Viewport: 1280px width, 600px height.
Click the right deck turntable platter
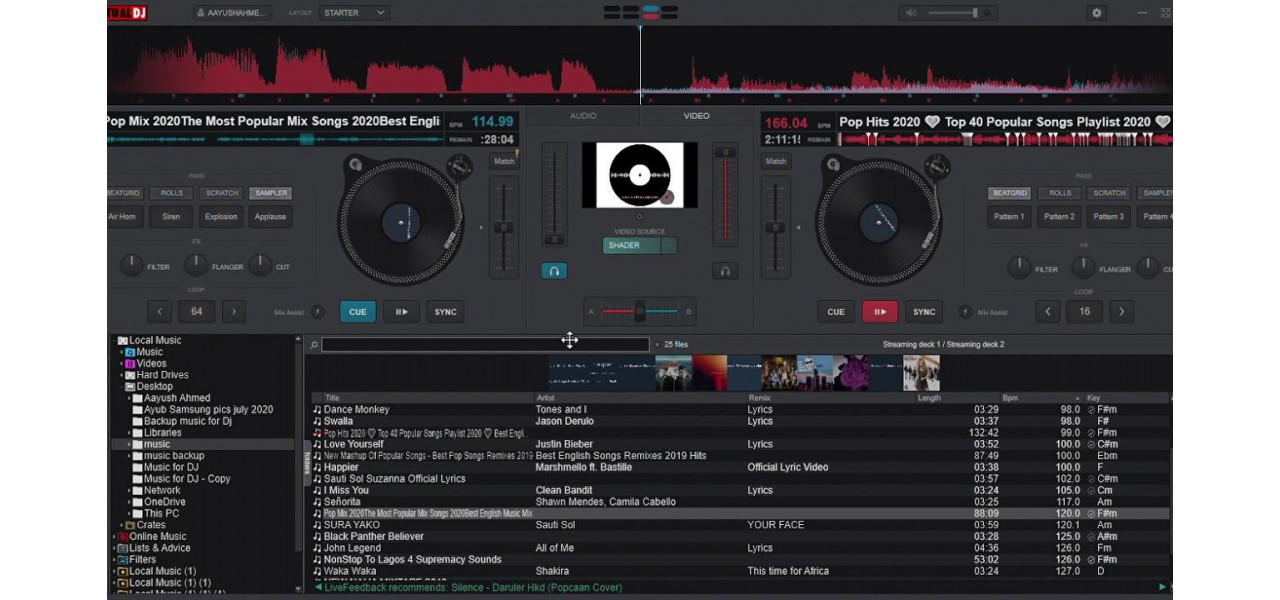[x=877, y=220]
